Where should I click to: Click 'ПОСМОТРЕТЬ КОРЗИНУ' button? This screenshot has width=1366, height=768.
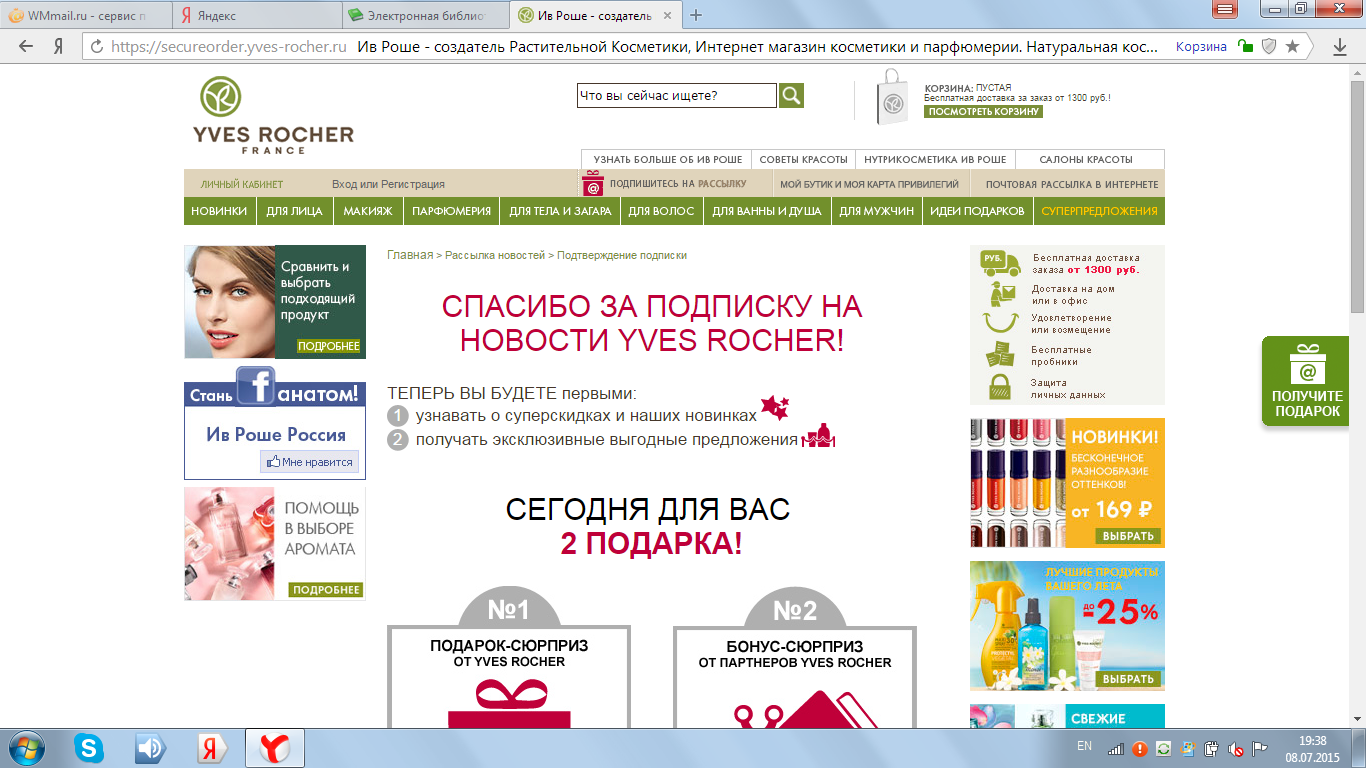(x=983, y=111)
